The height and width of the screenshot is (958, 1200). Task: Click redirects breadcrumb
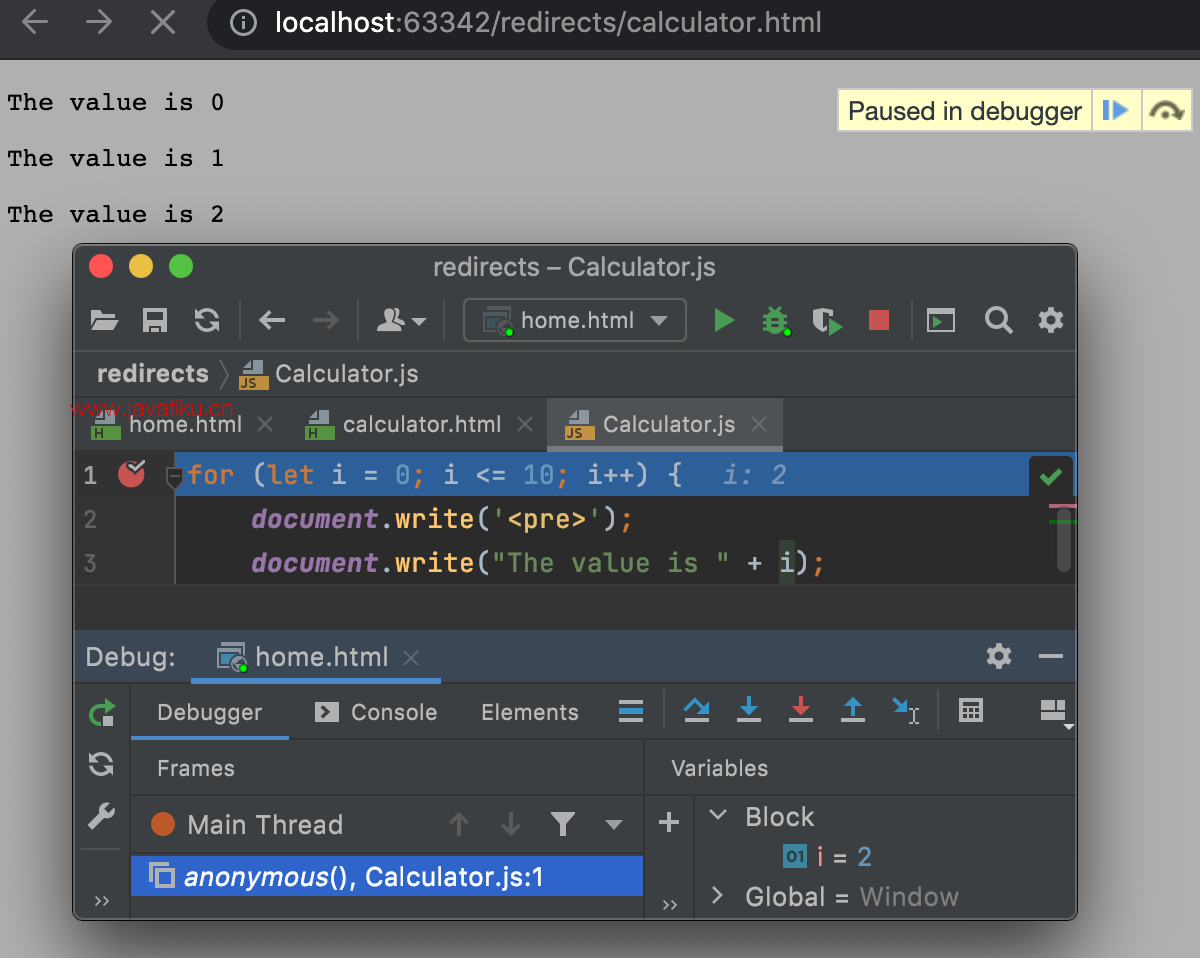(x=153, y=374)
